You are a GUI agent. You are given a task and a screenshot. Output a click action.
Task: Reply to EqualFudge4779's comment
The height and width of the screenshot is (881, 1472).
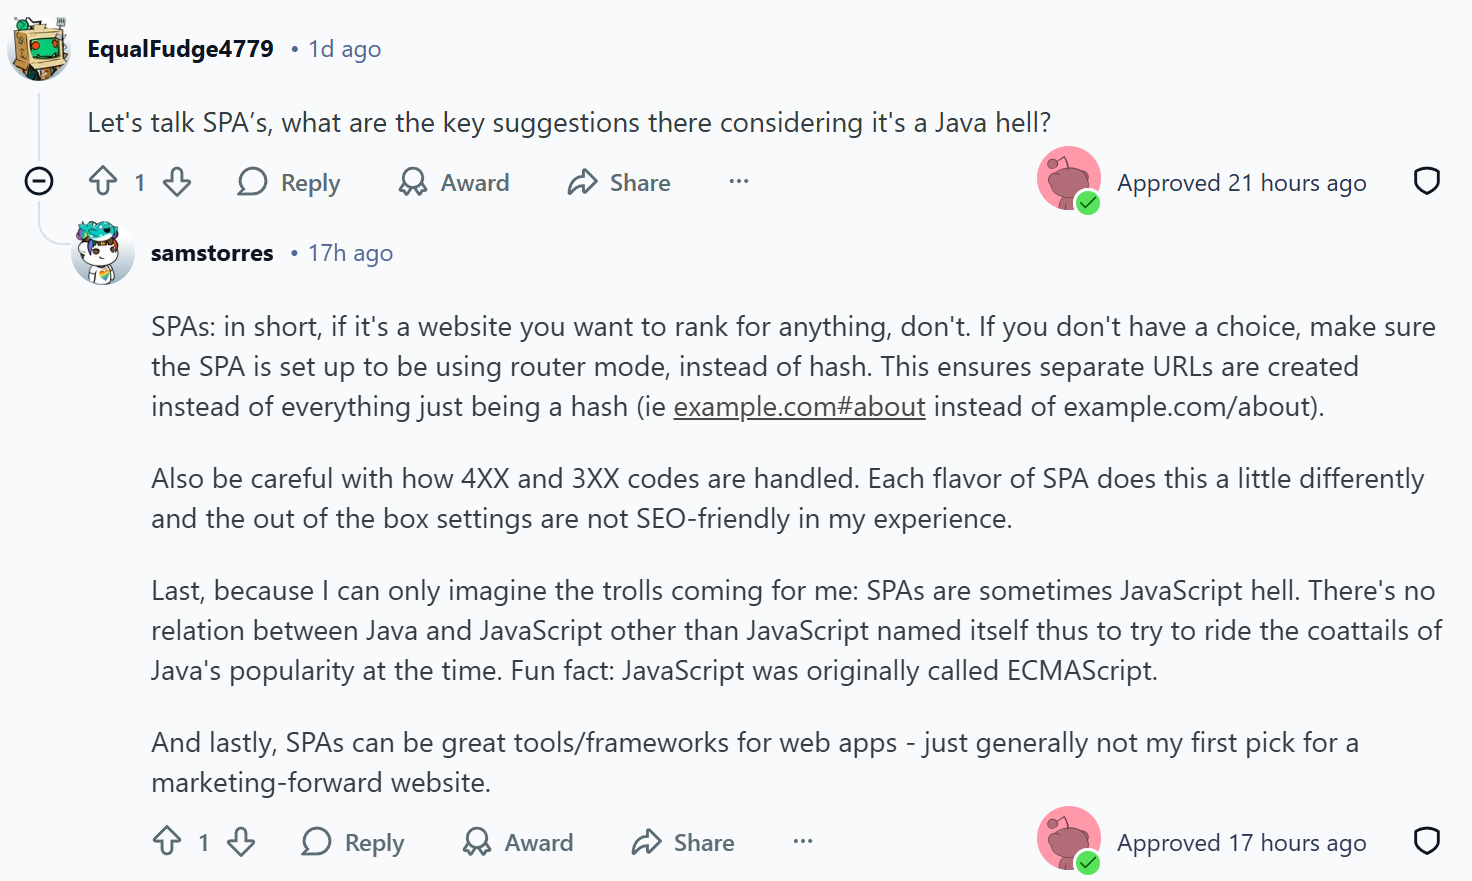(x=289, y=183)
